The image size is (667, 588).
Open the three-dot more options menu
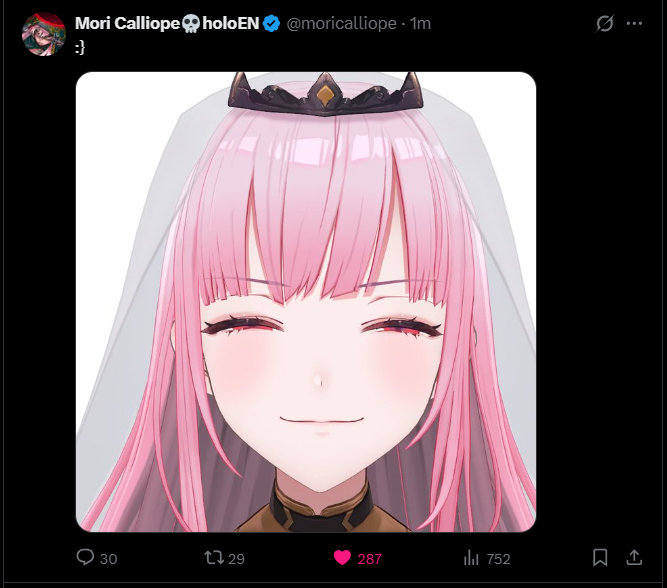(634, 23)
